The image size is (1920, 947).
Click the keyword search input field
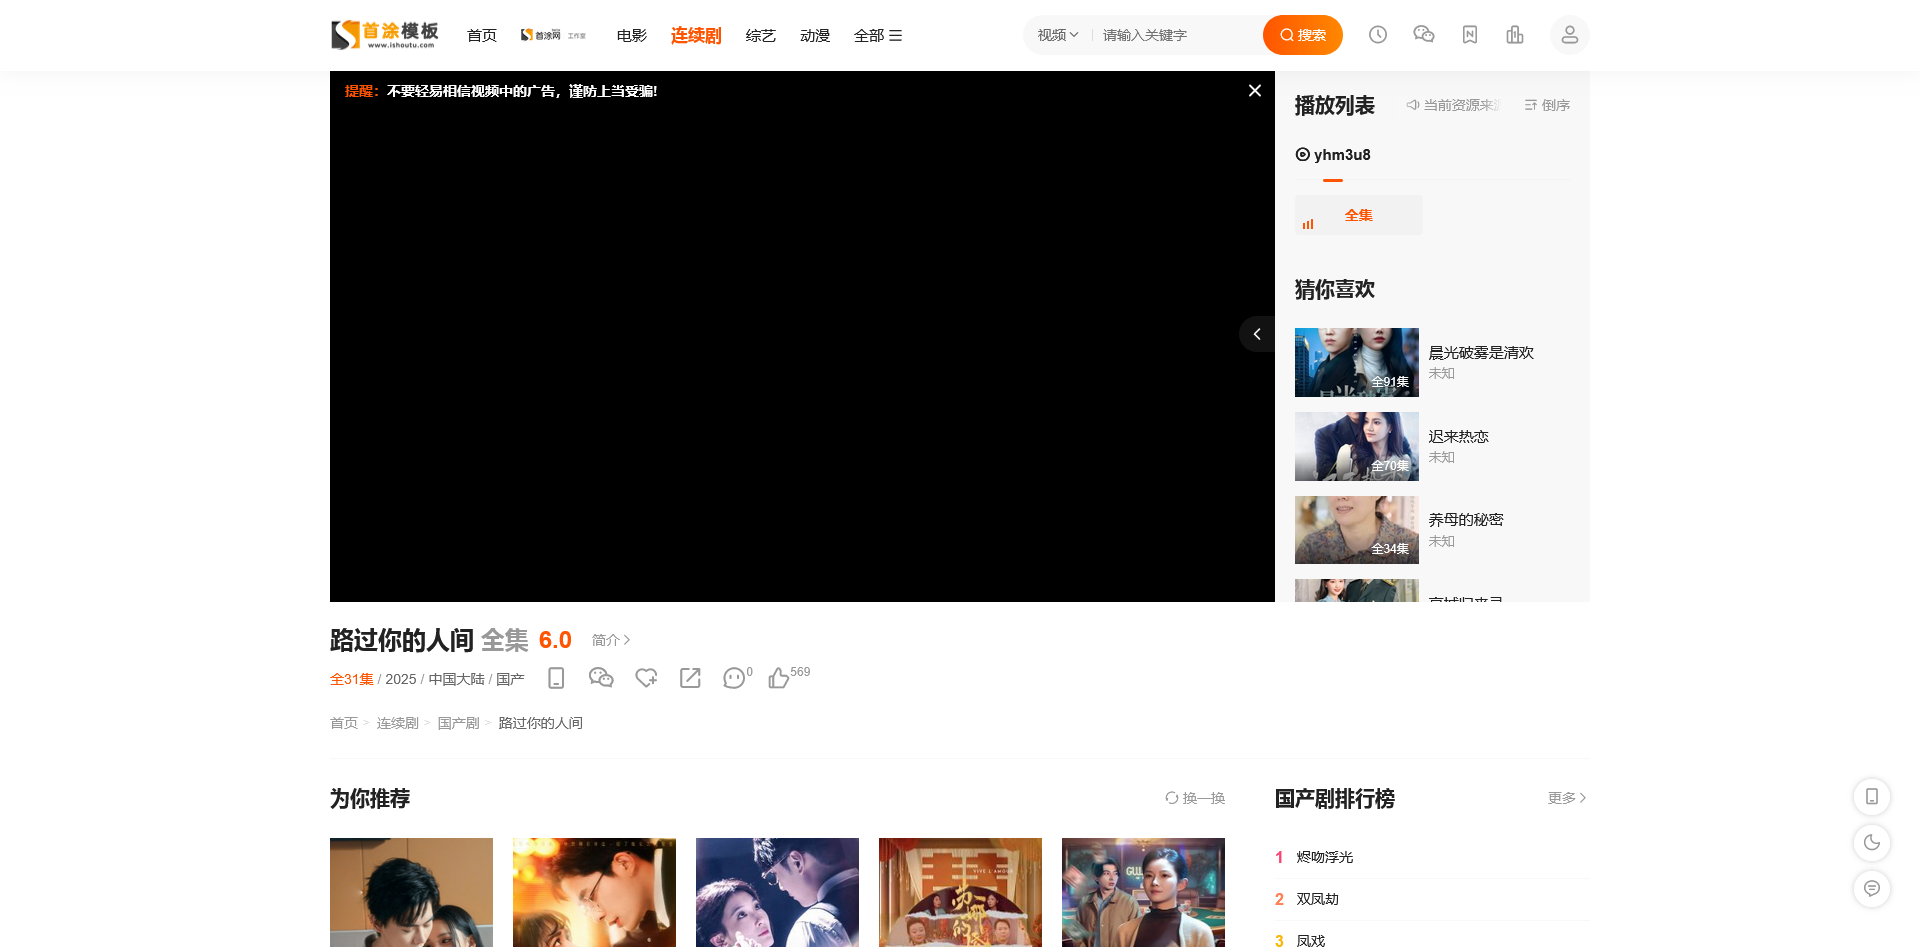point(1175,35)
